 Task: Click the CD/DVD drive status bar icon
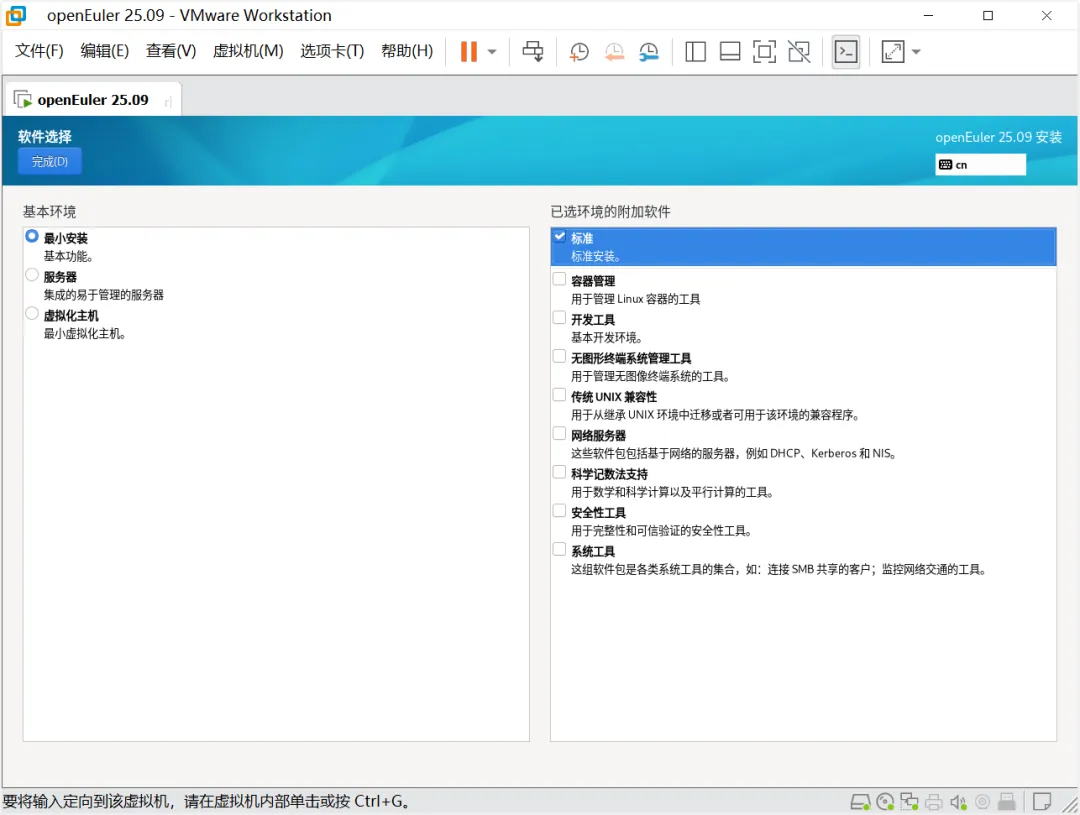point(885,802)
